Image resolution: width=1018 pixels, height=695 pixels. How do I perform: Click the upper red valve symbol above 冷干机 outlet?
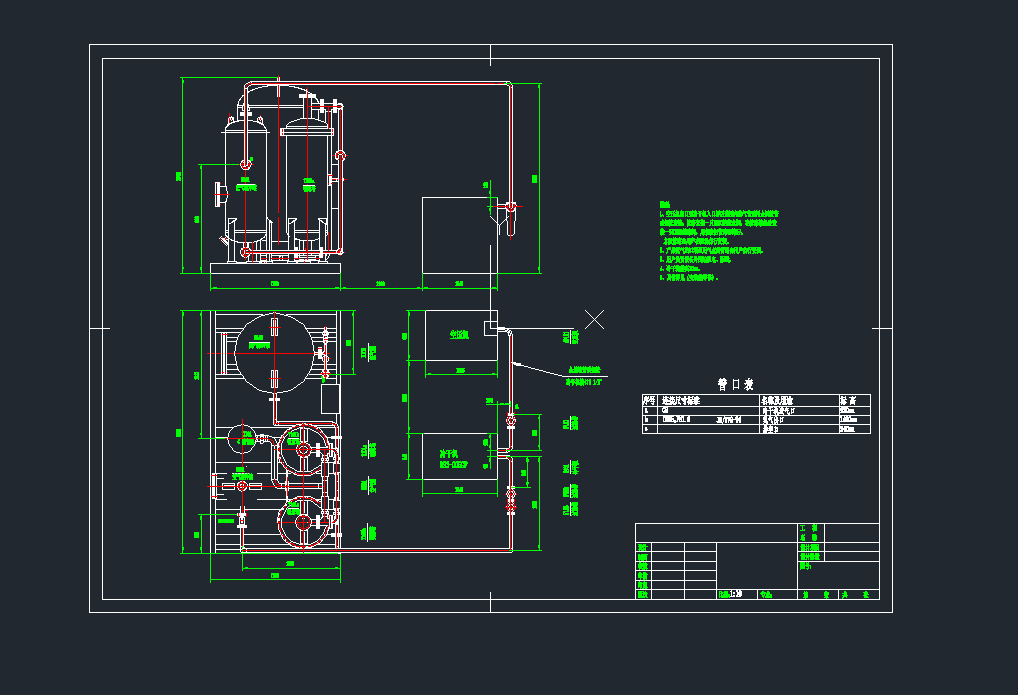pos(511,418)
